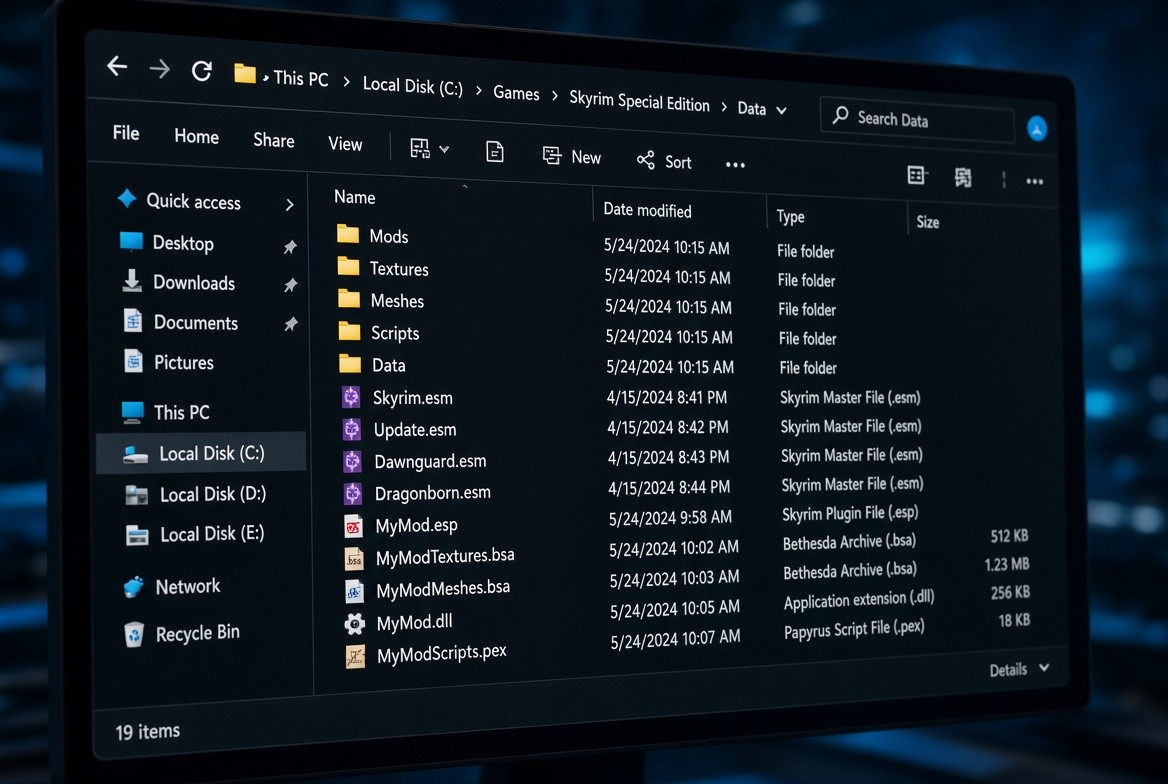Open the three-dot overflow beside Sort
Screen dimensions: 1168x784
click(735, 165)
